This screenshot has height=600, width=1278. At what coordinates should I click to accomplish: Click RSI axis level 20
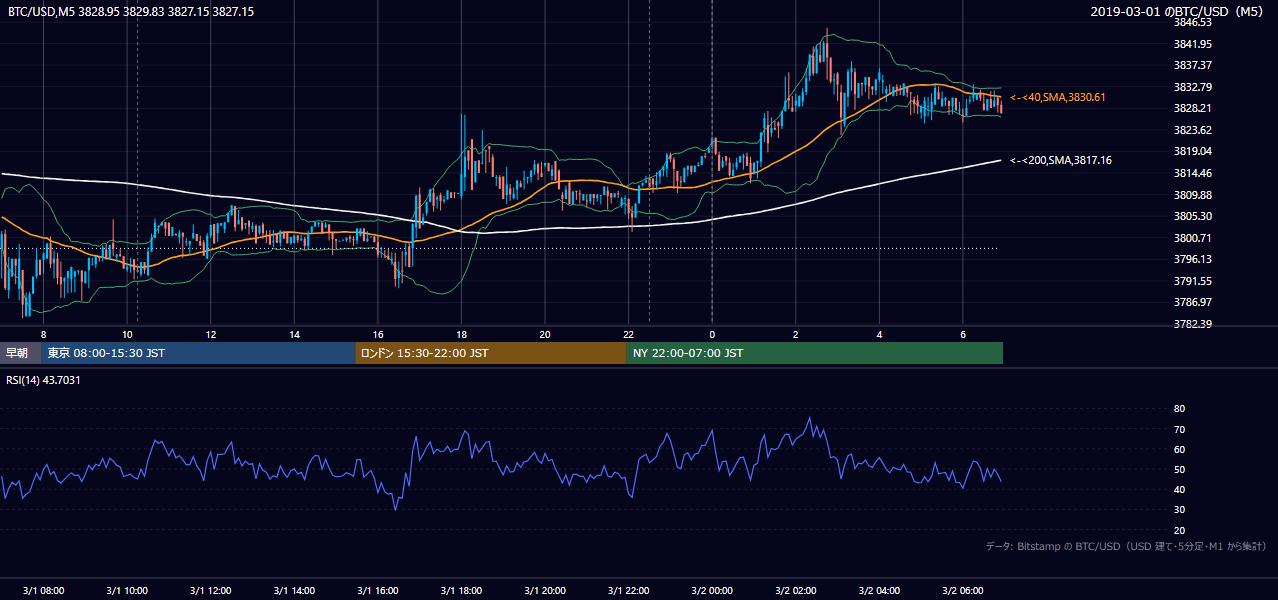1179,530
